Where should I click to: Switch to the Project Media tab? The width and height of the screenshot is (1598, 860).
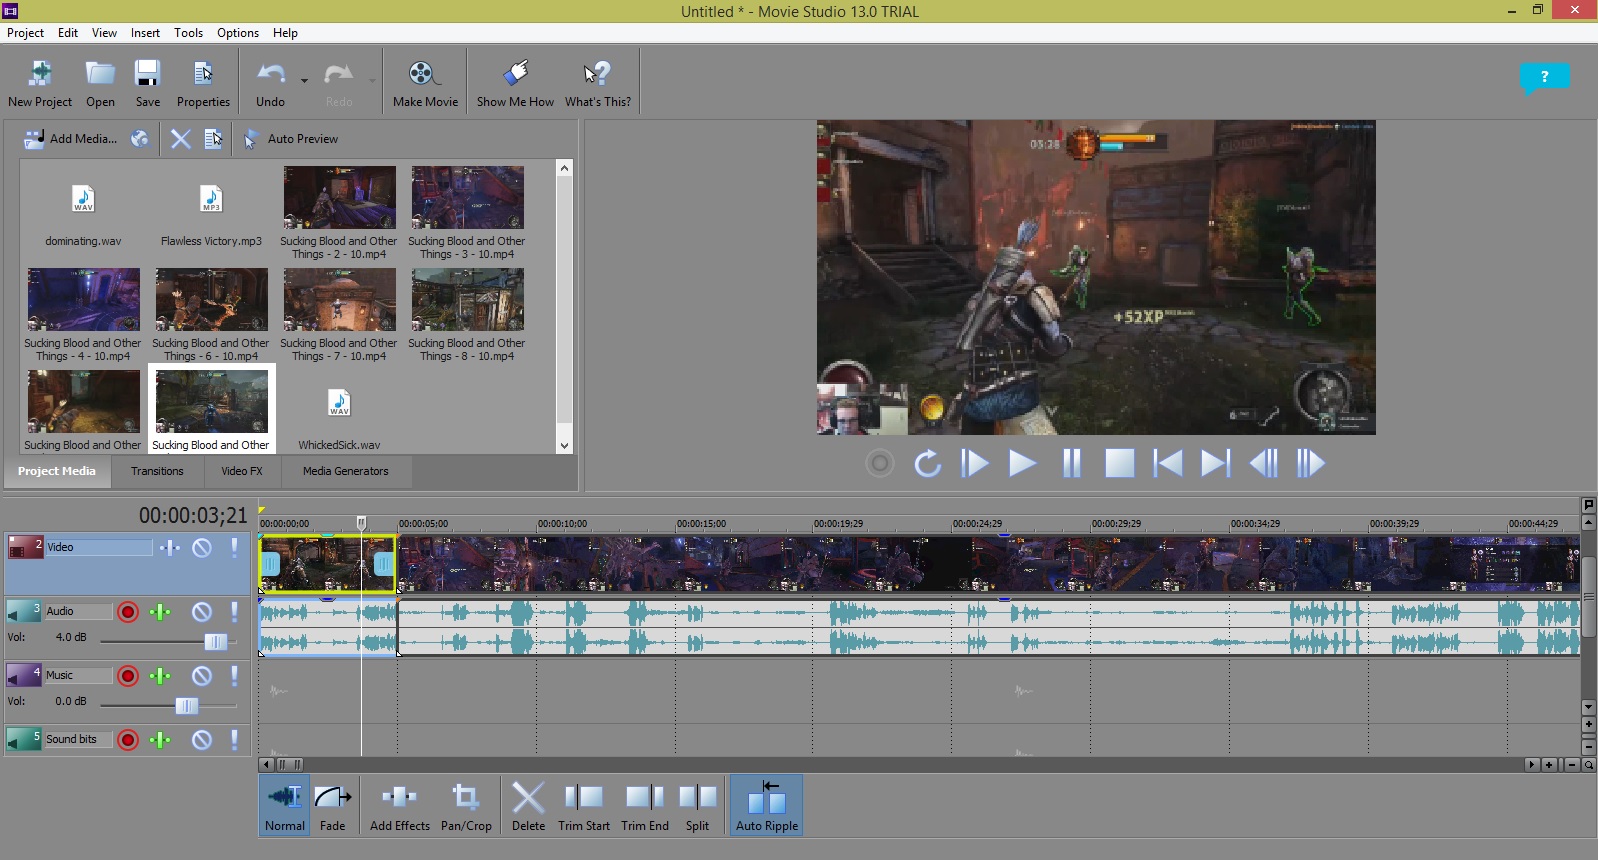(57, 471)
